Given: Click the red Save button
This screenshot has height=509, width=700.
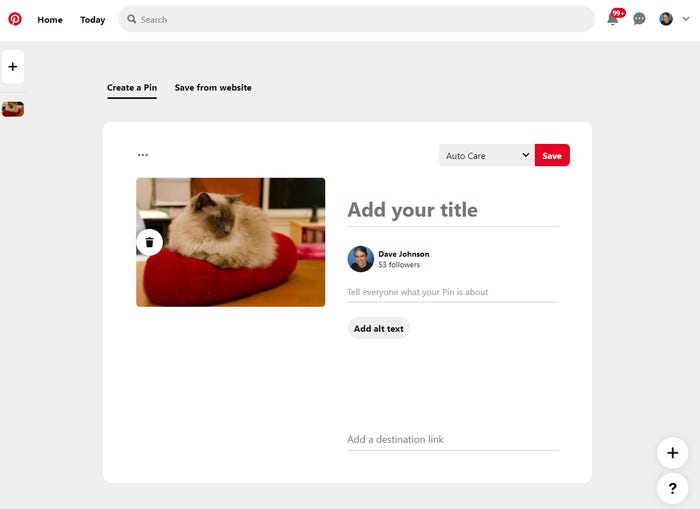Looking at the screenshot, I should 552,155.
